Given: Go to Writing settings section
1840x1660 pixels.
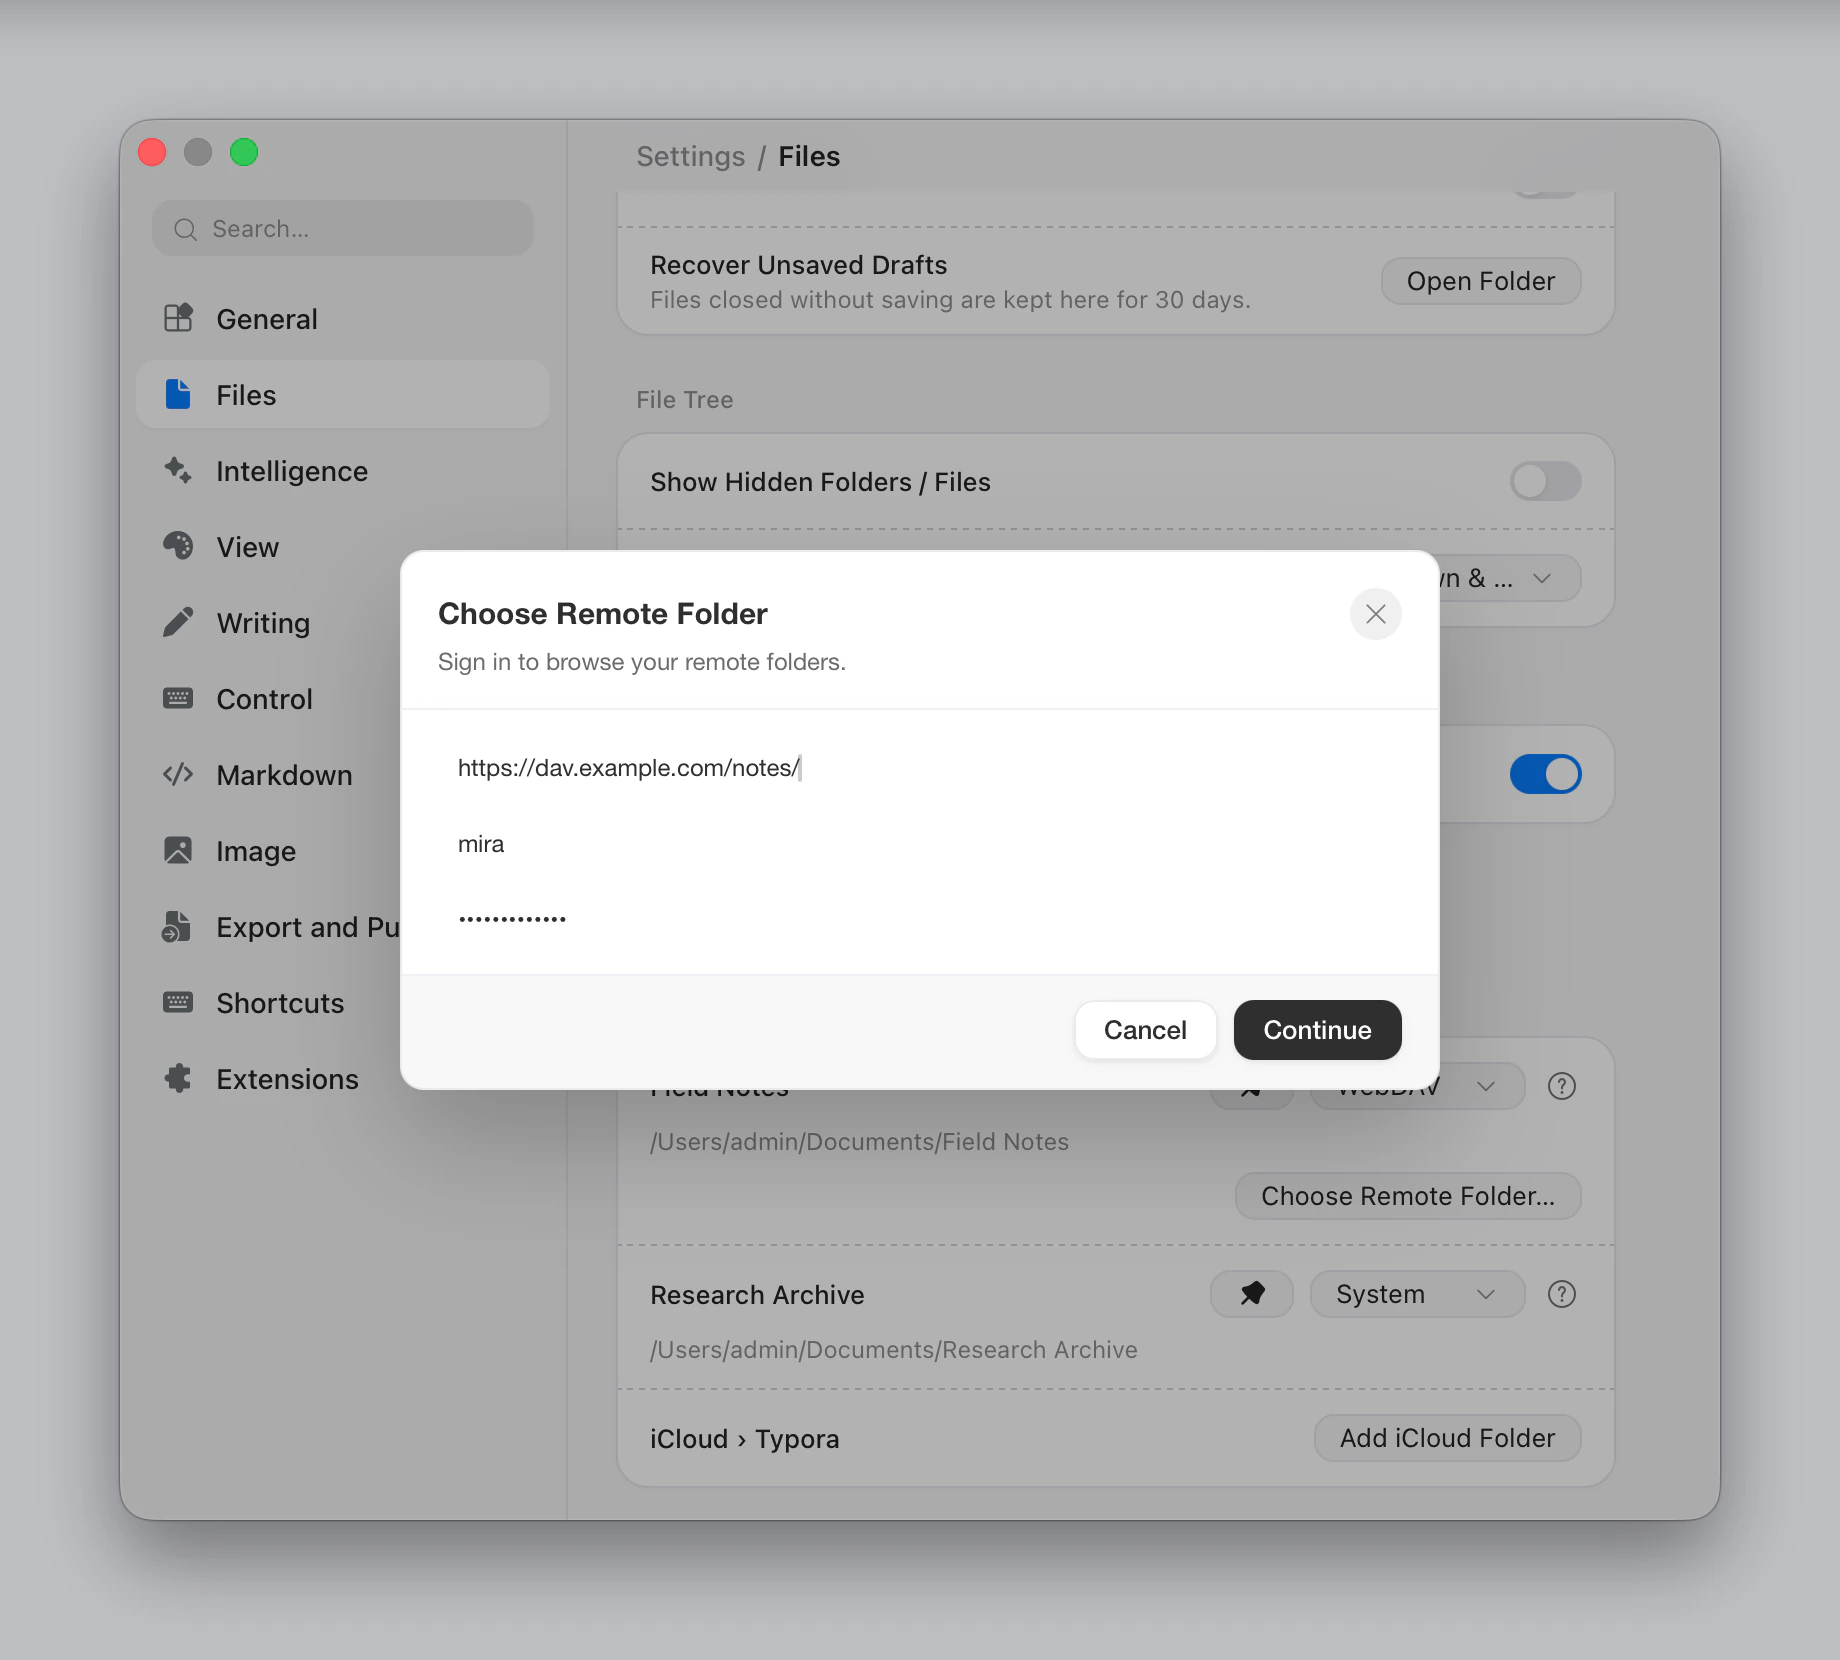Looking at the screenshot, I should [x=268, y=622].
